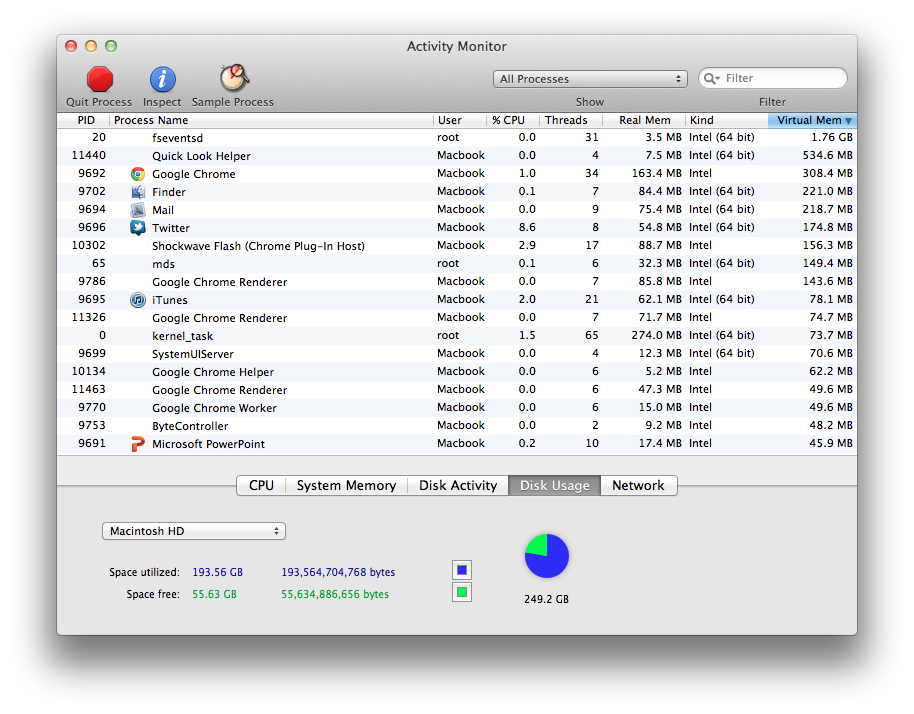The width and height of the screenshot is (914, 714).
Task: Select the Disk Usage tab
Action: (x=554, y=486)
